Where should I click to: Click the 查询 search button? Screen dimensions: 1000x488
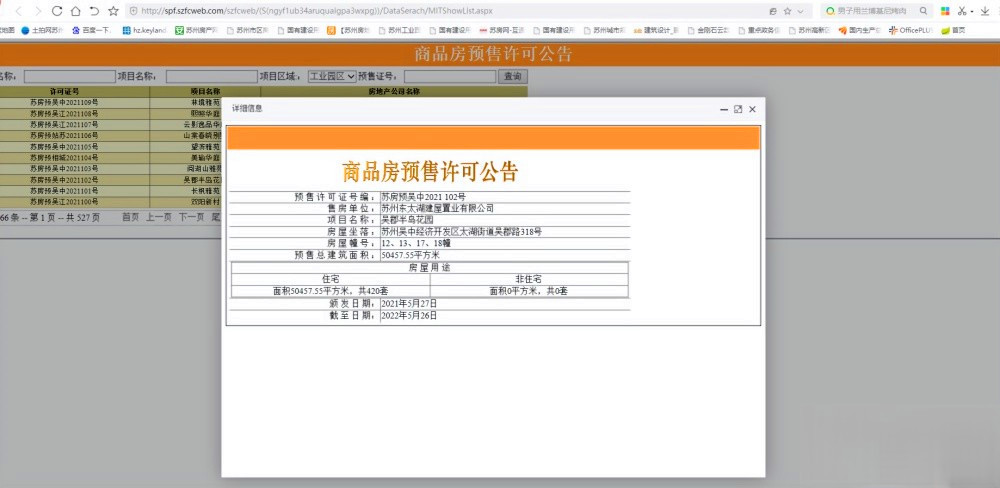click(513, 76)
